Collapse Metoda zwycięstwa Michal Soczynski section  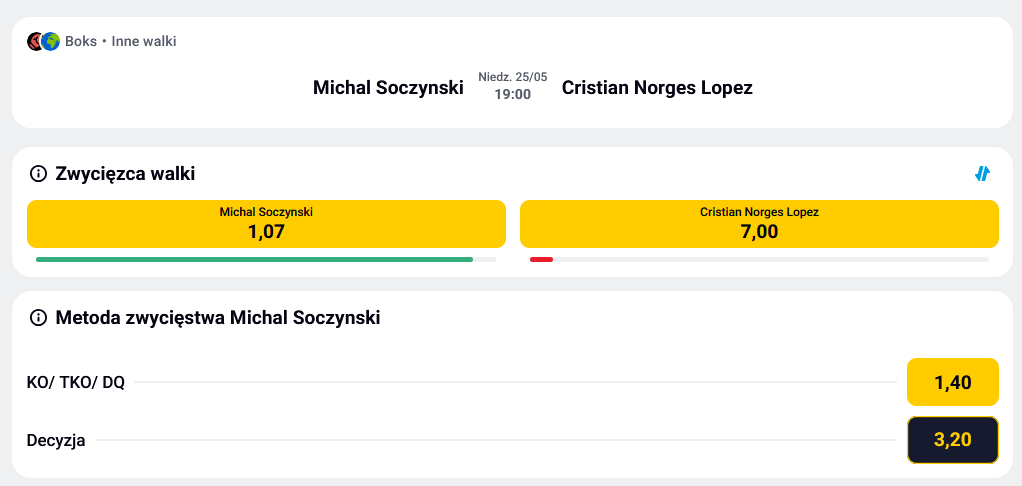click(218, 318)
